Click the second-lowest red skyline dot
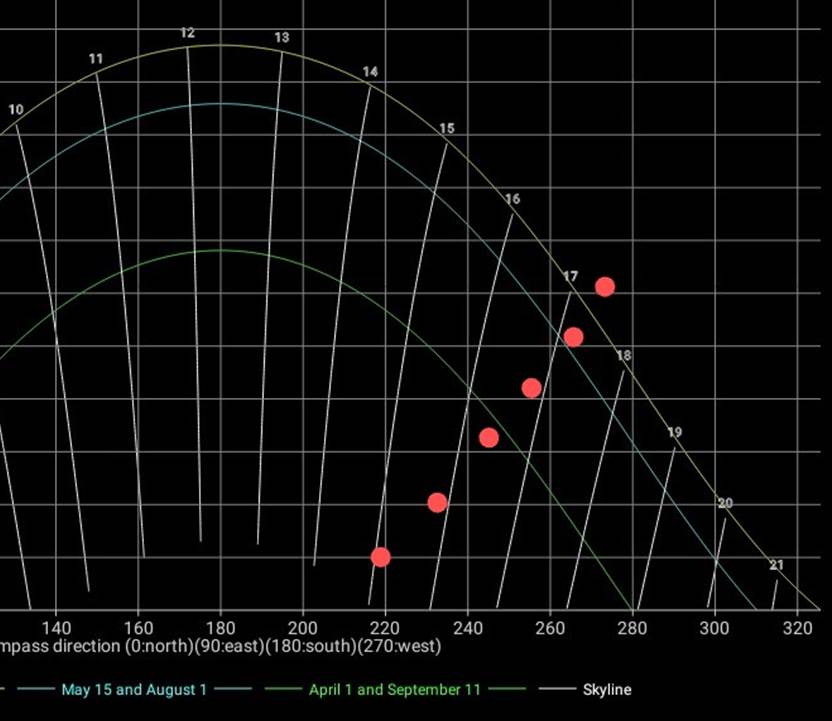The image size is (832, 721). (437, 503)
